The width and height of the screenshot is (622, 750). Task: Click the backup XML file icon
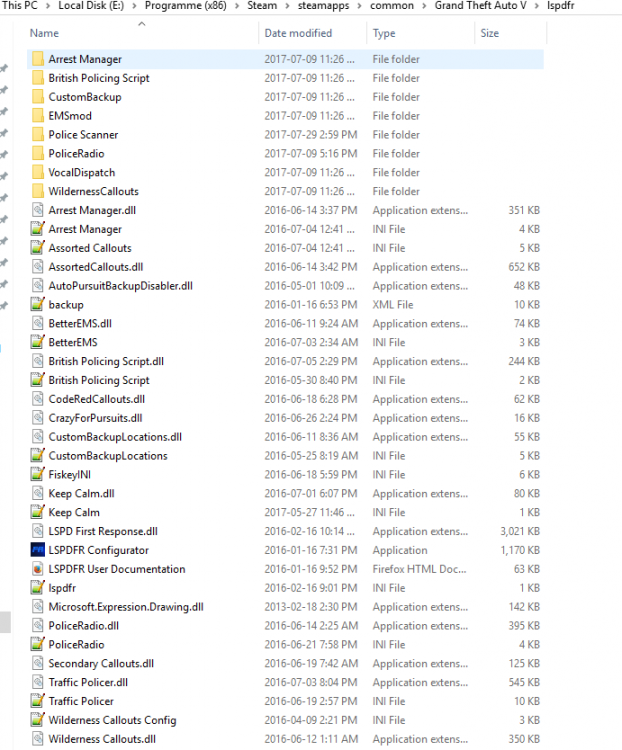click(38, 305)
